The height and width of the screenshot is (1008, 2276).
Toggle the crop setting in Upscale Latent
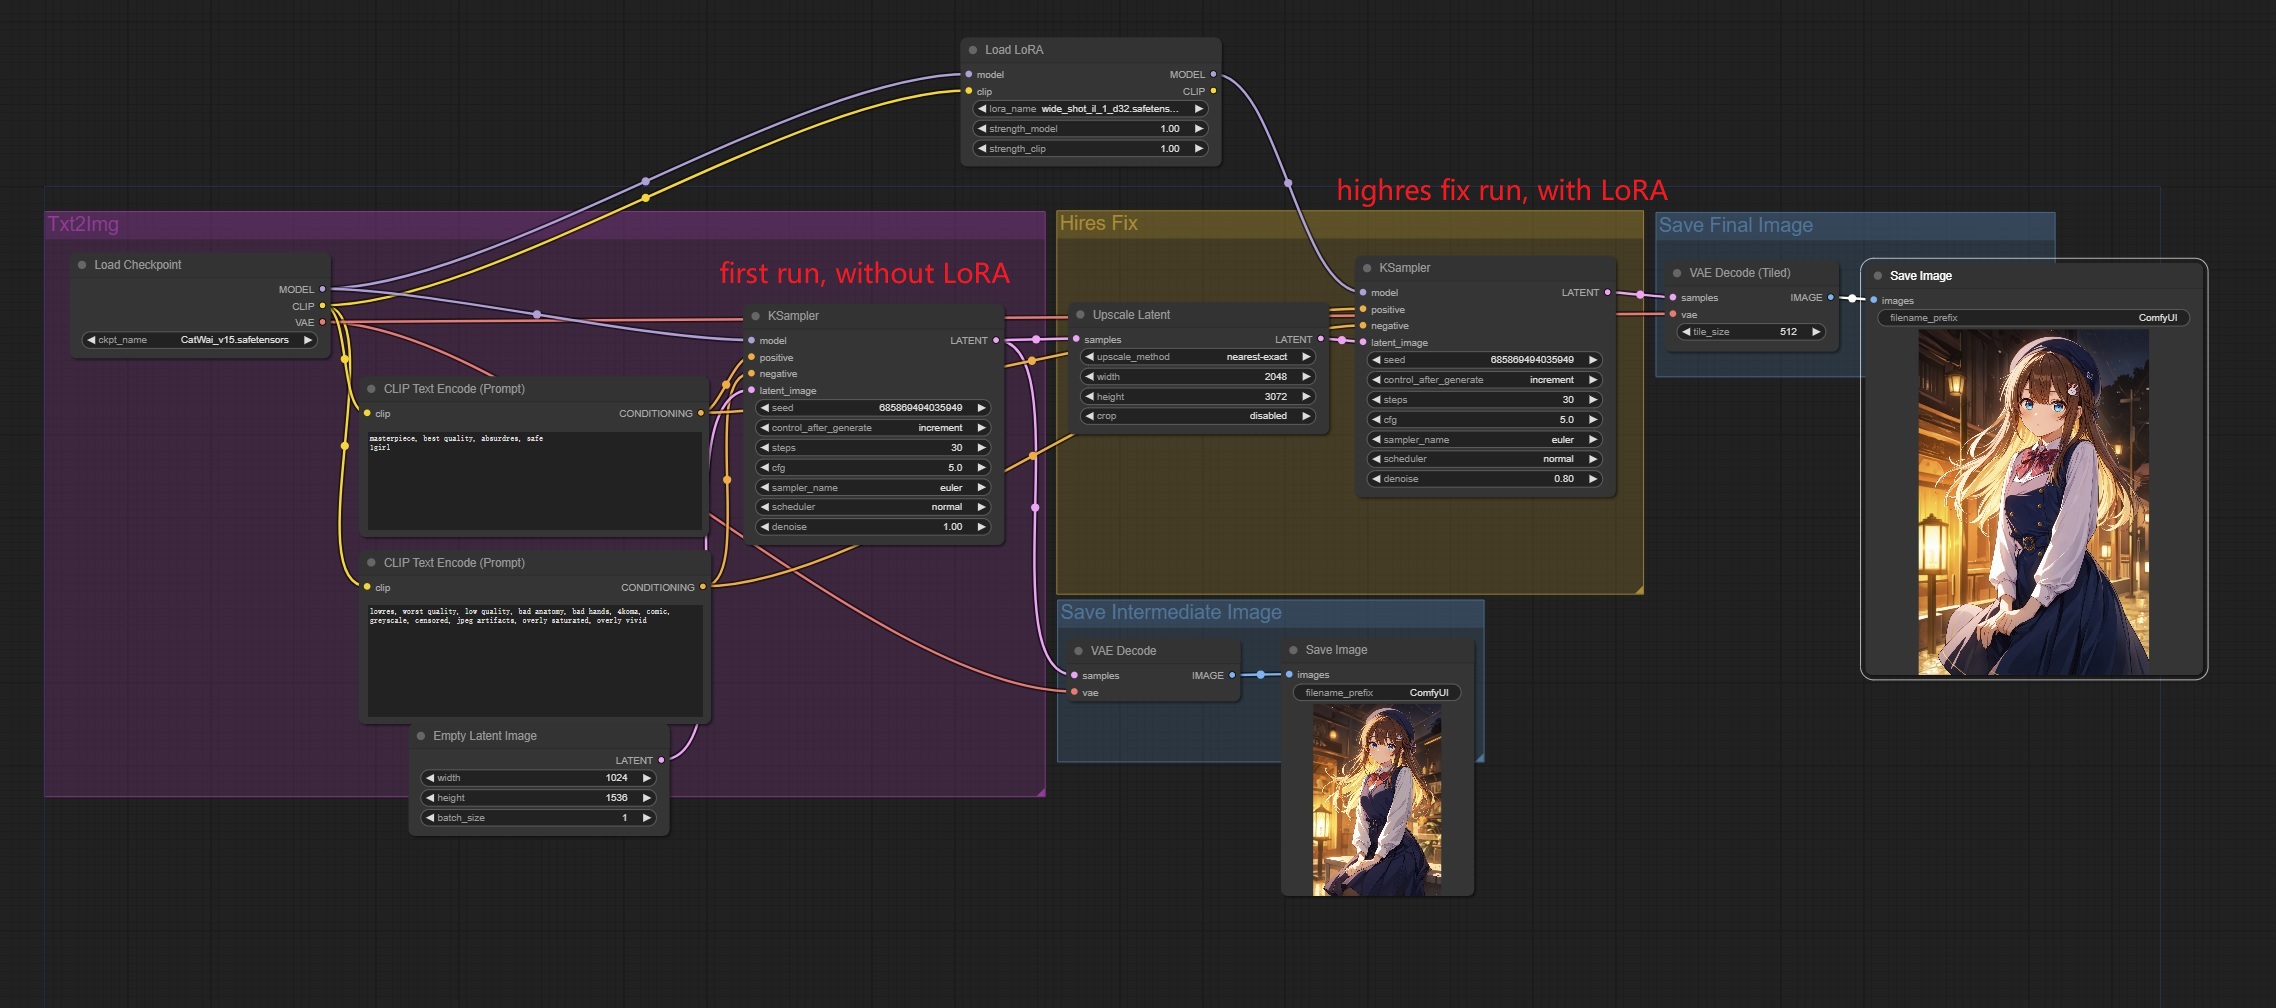tap(1198, 416)
